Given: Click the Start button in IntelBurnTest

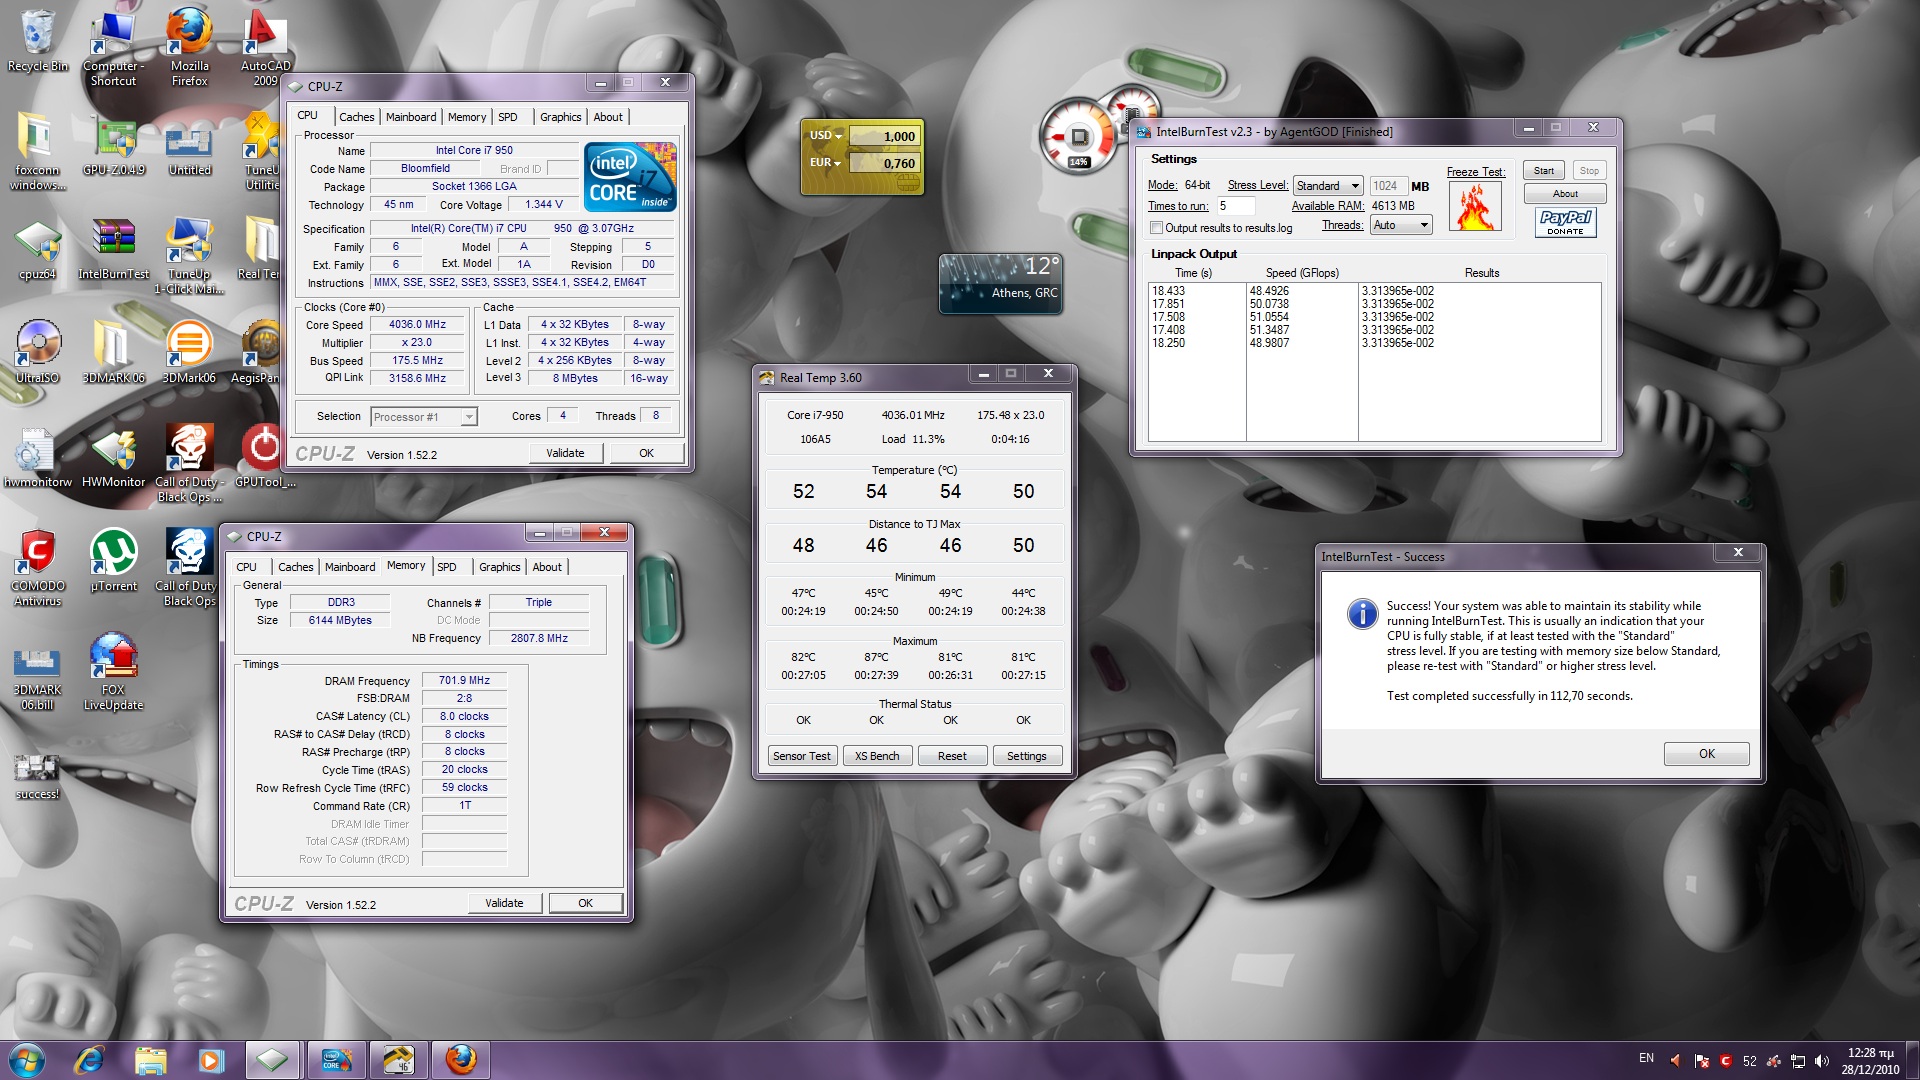Looking at the screenshot, I should (1544, 171).
